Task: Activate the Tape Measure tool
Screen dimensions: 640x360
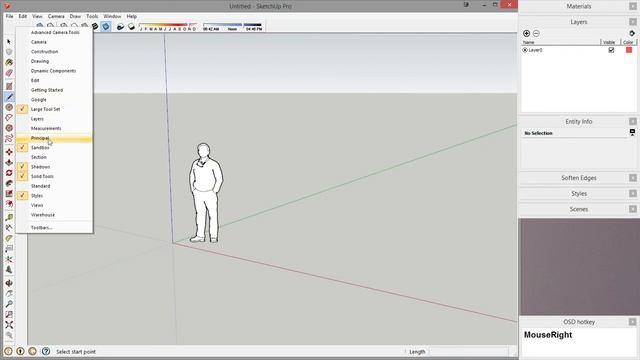Action: [x=9, y=218]
